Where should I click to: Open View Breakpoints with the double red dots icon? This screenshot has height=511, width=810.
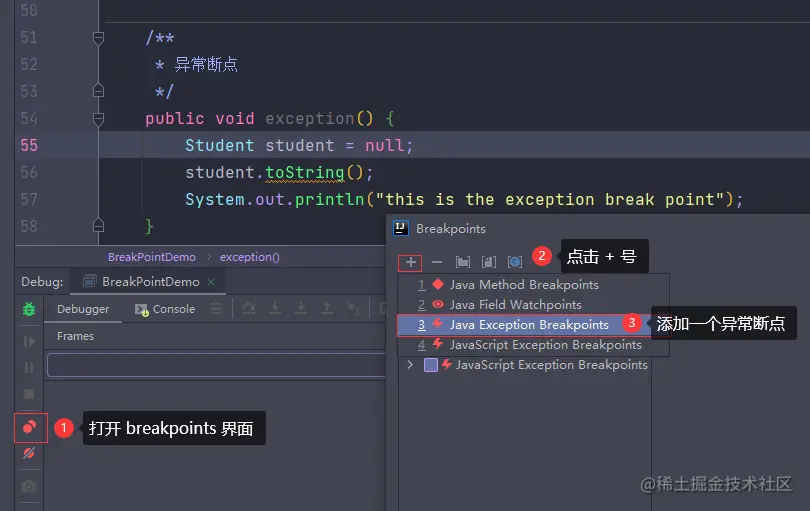(29, 427)
